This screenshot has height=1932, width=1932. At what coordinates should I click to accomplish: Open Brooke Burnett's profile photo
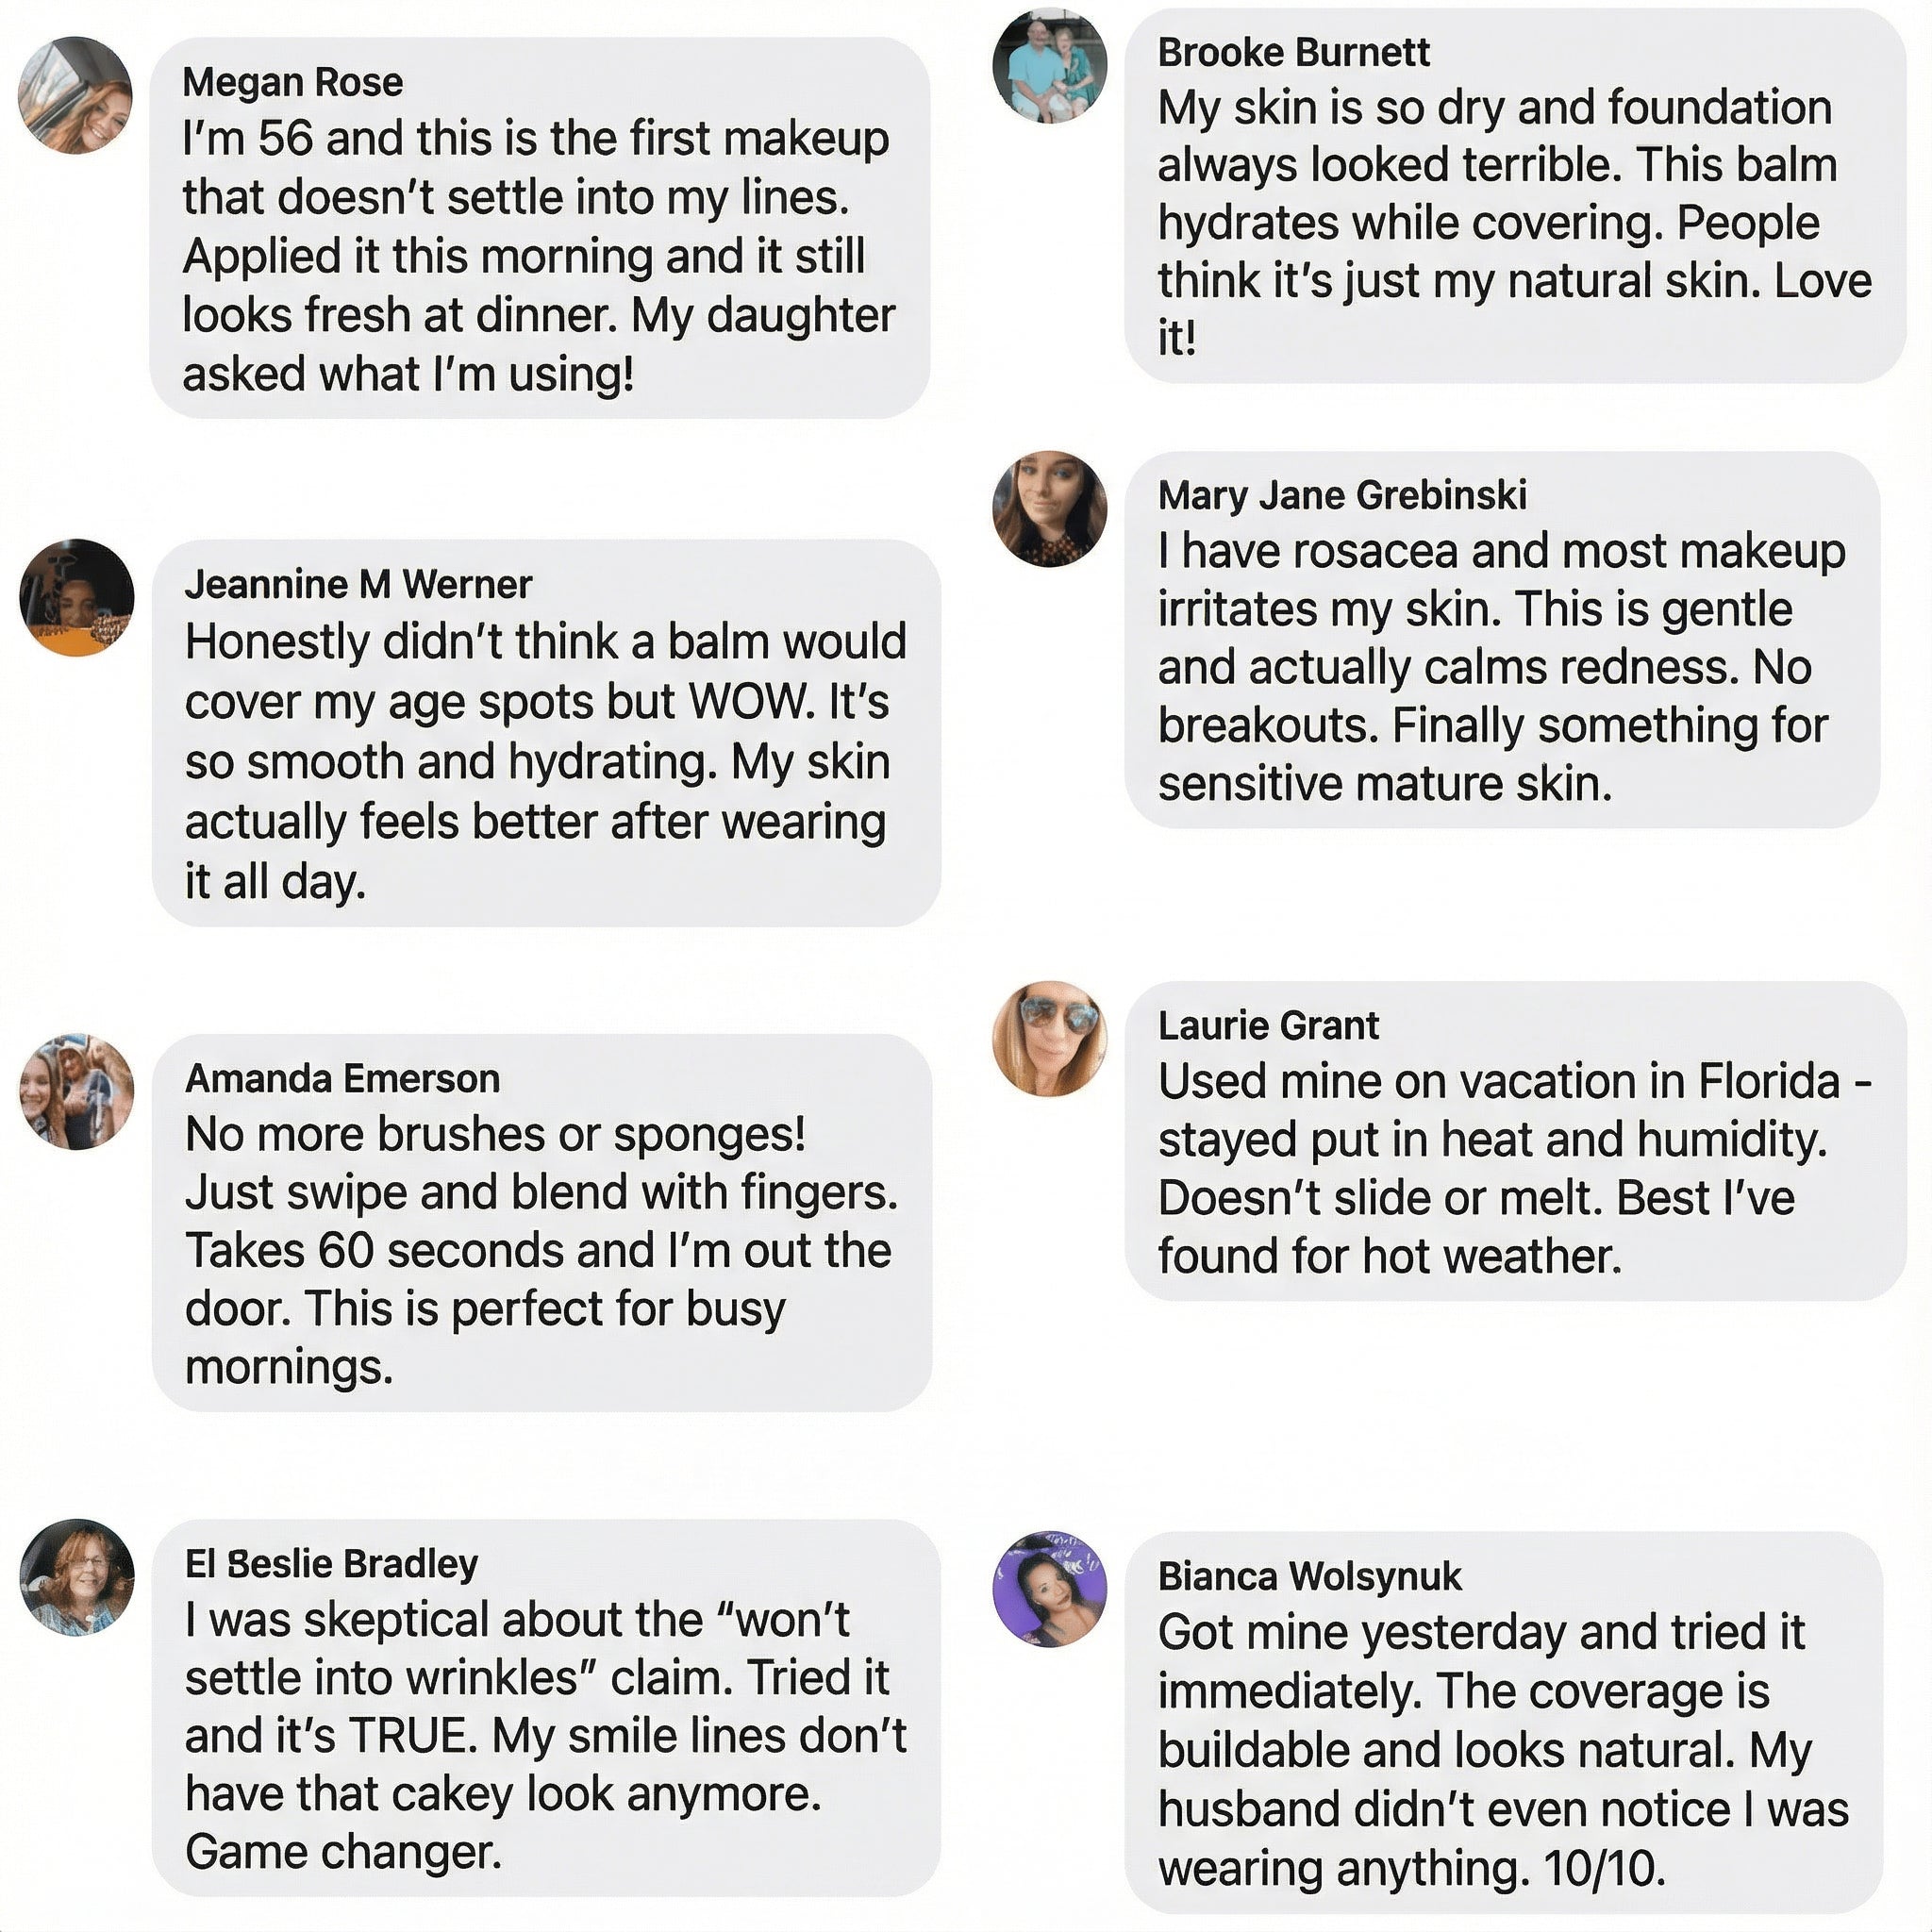pyautogui.click(x=1049, y=66)
